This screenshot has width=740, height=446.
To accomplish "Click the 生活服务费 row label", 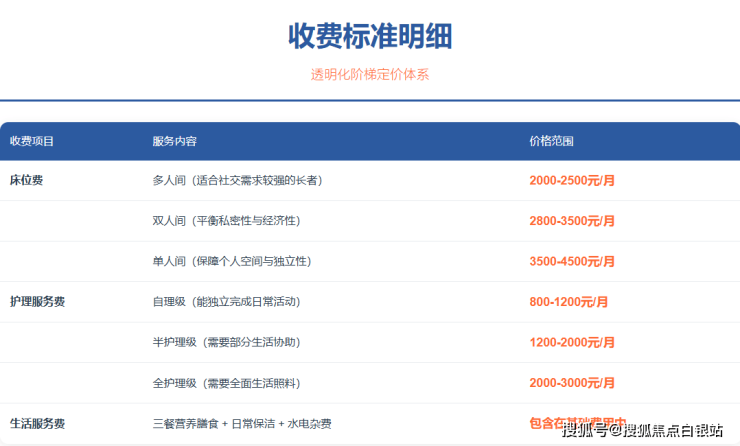I will pyautogui.click(x=37, y=423).
